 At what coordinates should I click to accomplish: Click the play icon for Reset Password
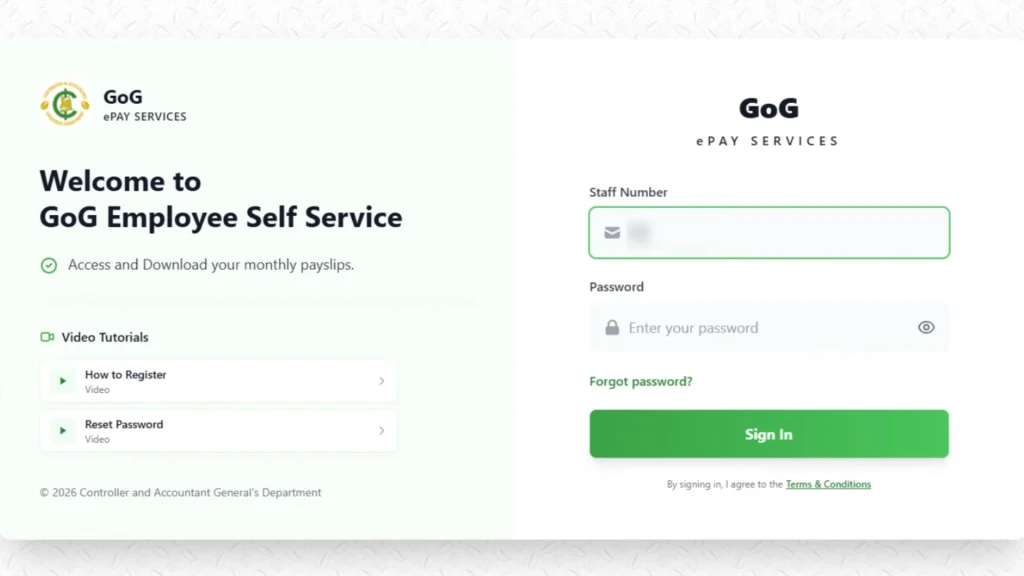61,430
